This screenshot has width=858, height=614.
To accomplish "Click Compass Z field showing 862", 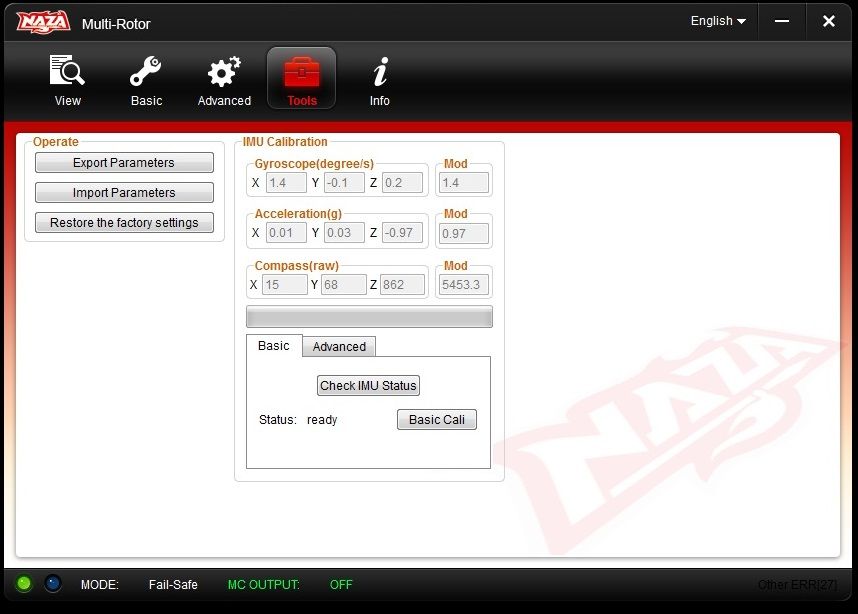I will pos(402,285).
